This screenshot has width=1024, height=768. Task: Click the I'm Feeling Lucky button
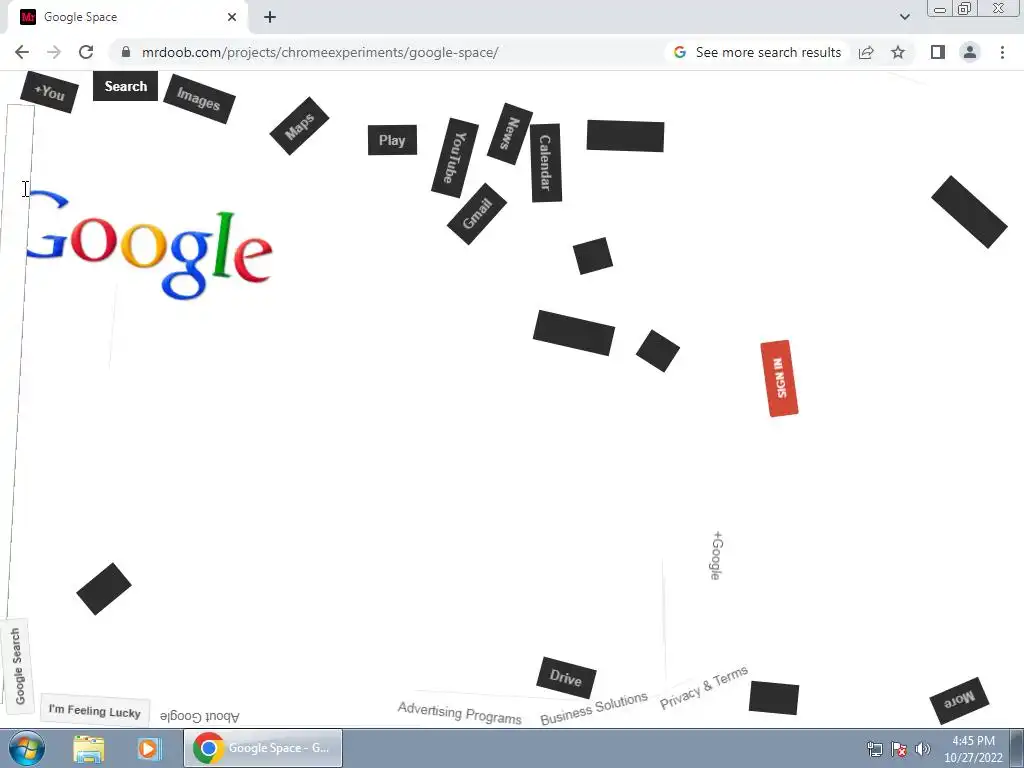click(95, 711)
